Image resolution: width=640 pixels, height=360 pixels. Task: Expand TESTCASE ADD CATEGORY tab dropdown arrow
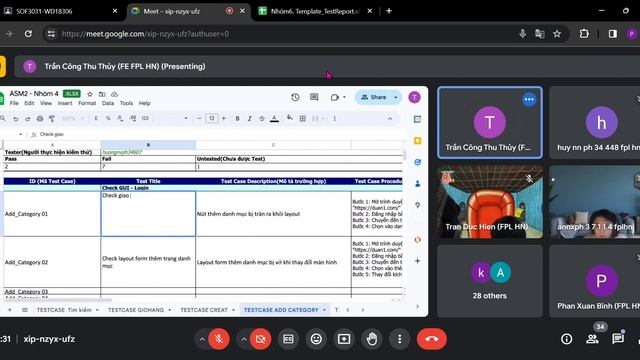(324, 310)
